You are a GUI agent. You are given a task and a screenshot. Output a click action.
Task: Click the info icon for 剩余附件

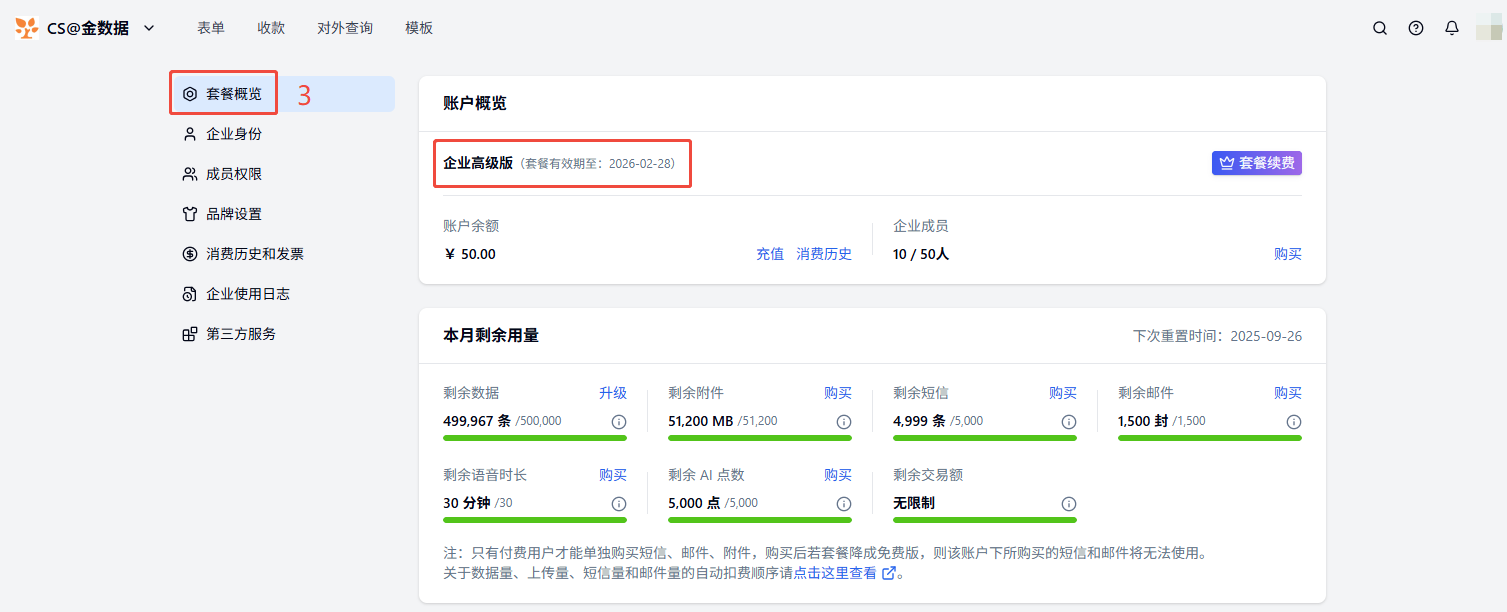(844, 422)
